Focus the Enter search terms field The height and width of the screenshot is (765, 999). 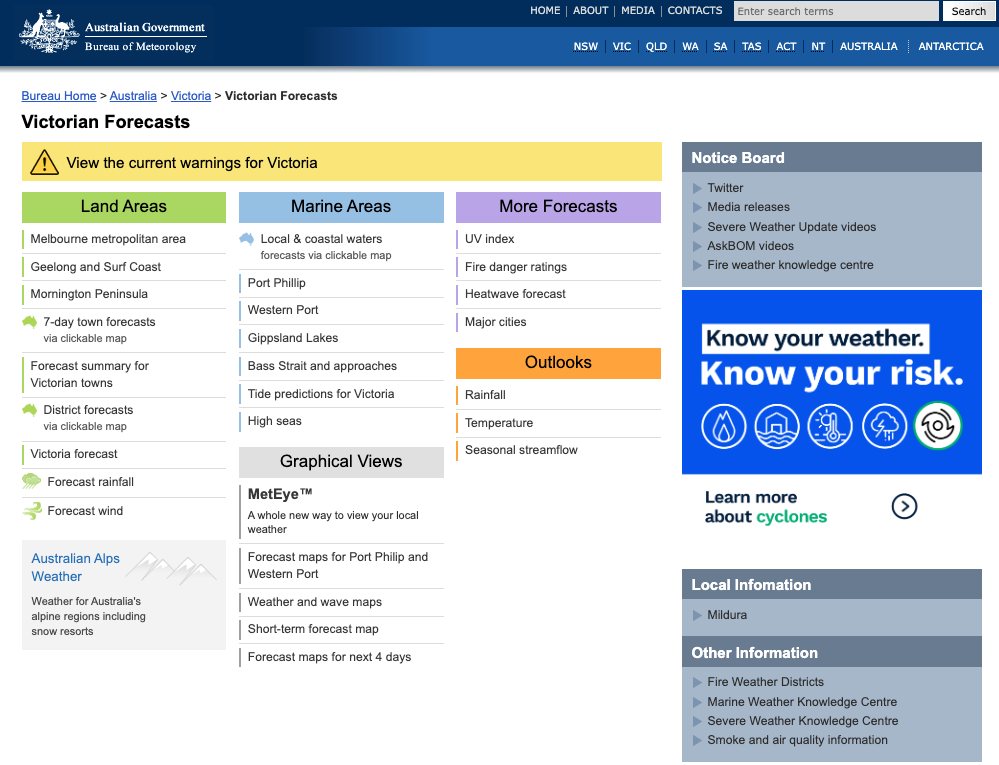836,11
